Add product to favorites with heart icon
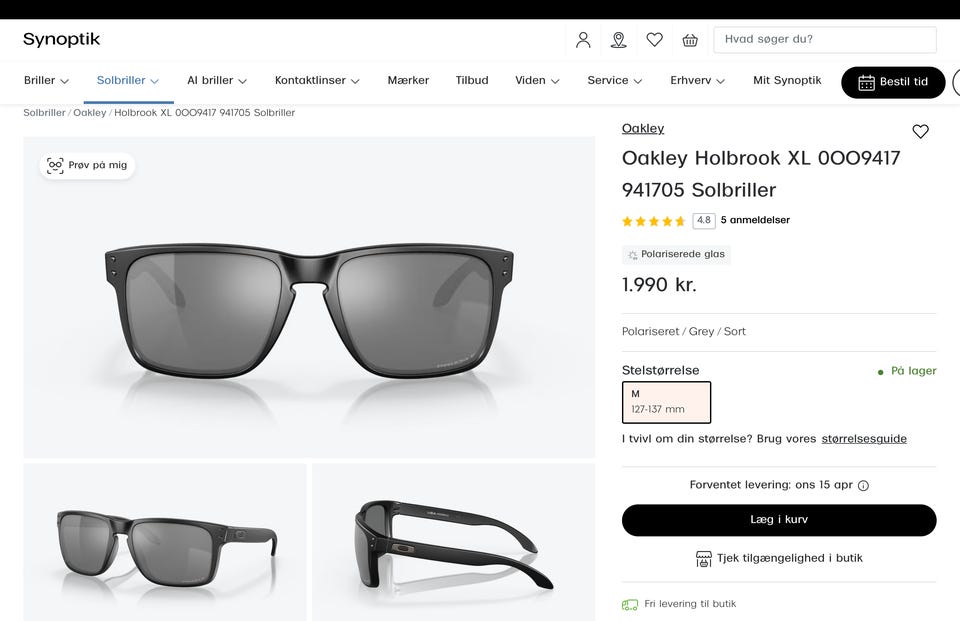The width and height of the screenshot is (960, 621). click(920, 131)
